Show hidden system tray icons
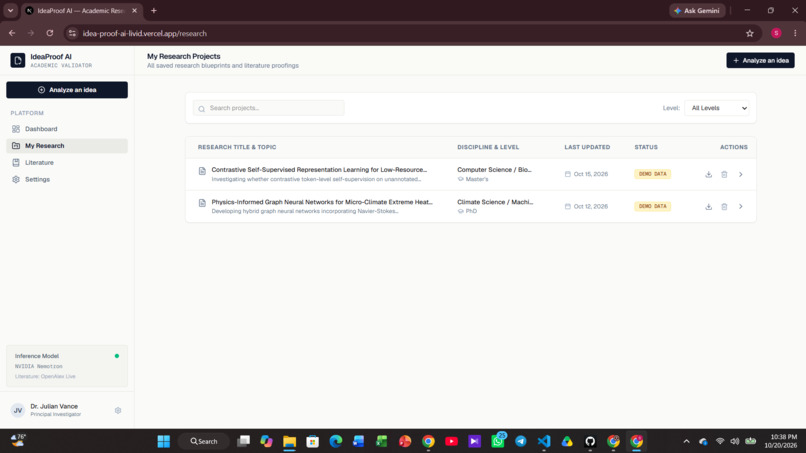The image size is (806, 453). [x=686, y=441]
